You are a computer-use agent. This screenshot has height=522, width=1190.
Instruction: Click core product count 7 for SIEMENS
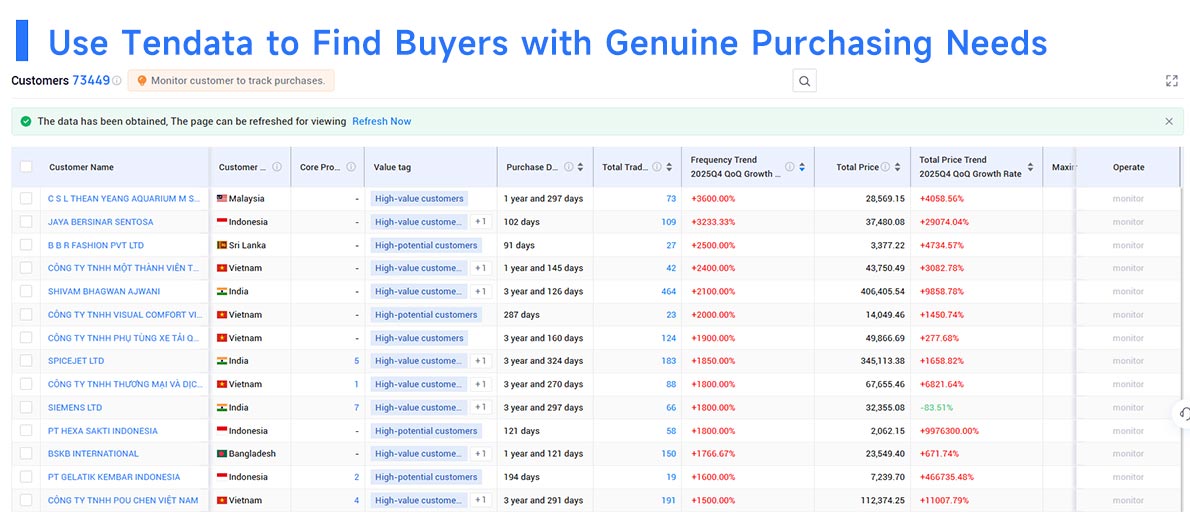tap(357, 407)
